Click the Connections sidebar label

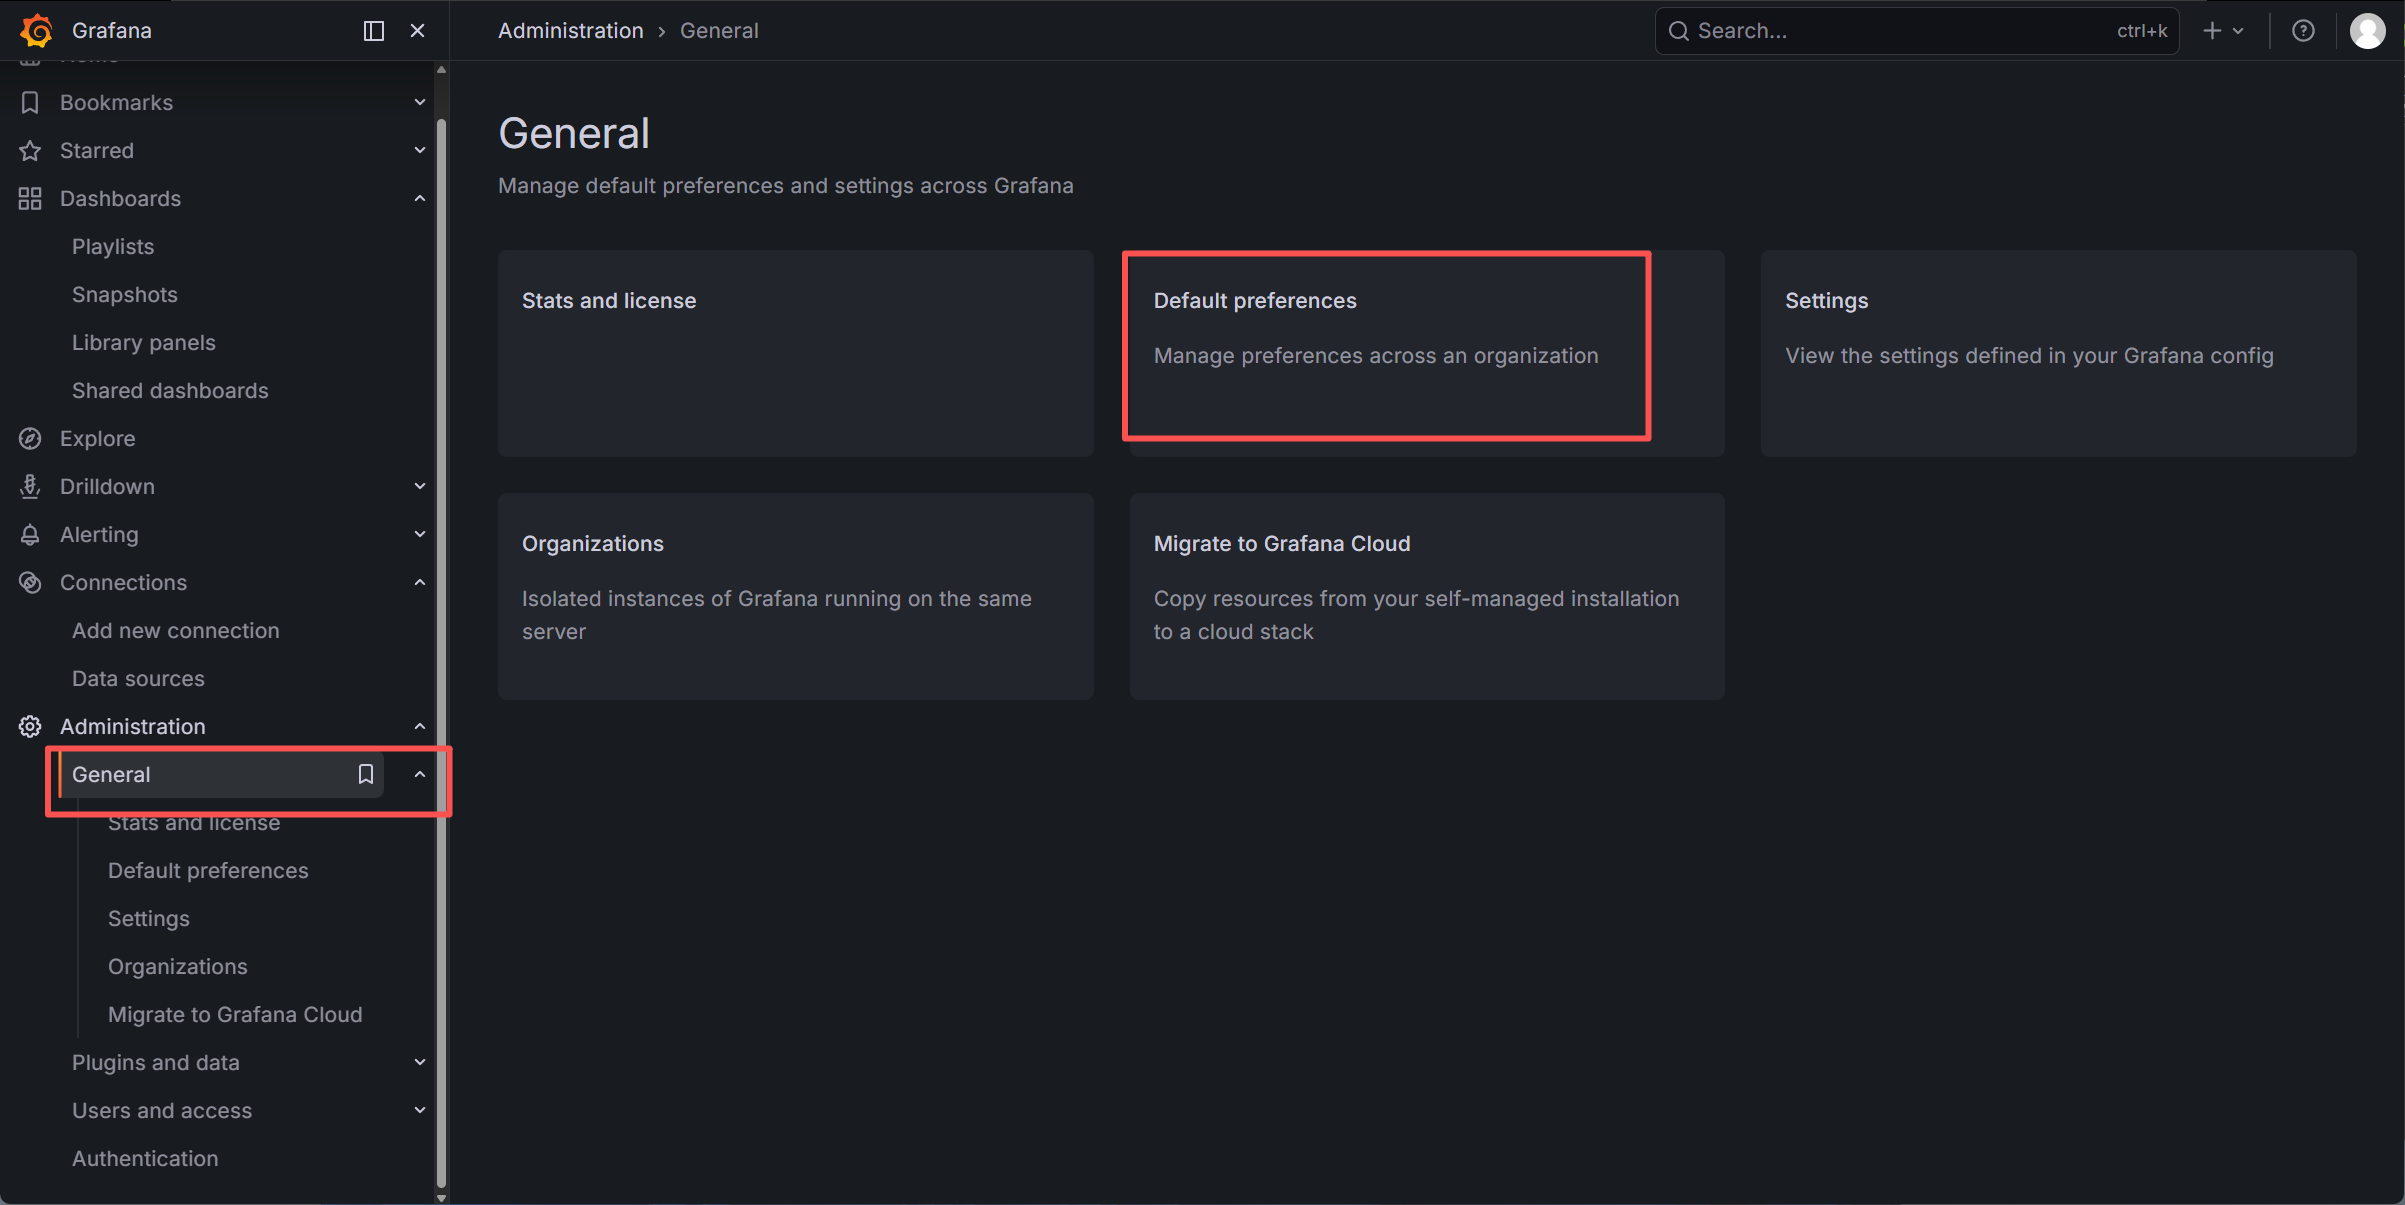[x=123, y=583]
